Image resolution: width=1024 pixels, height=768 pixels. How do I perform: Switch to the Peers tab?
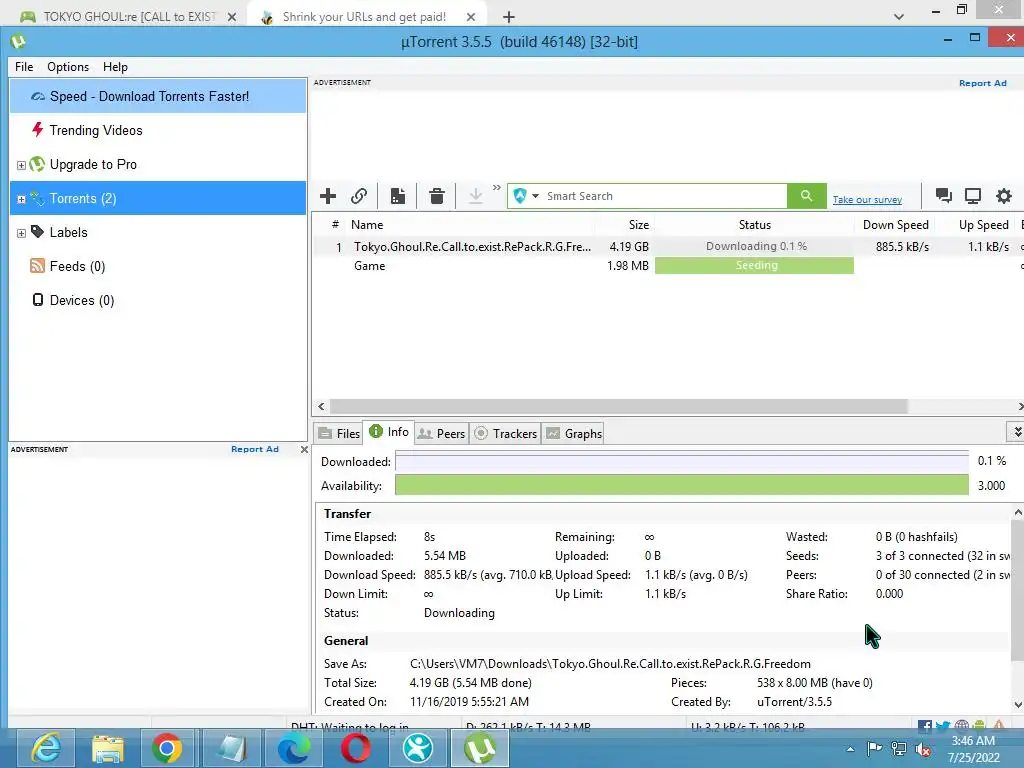click(x=441, y=434)
